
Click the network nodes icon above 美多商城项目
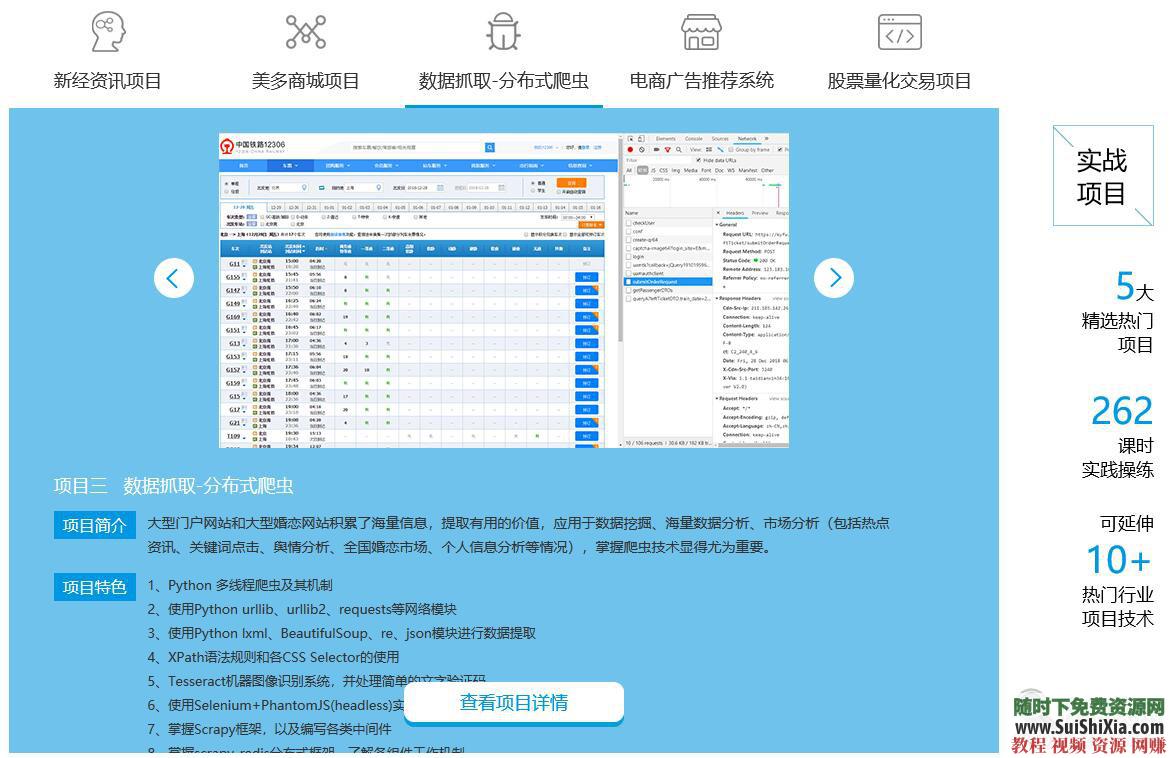point(306,32)
